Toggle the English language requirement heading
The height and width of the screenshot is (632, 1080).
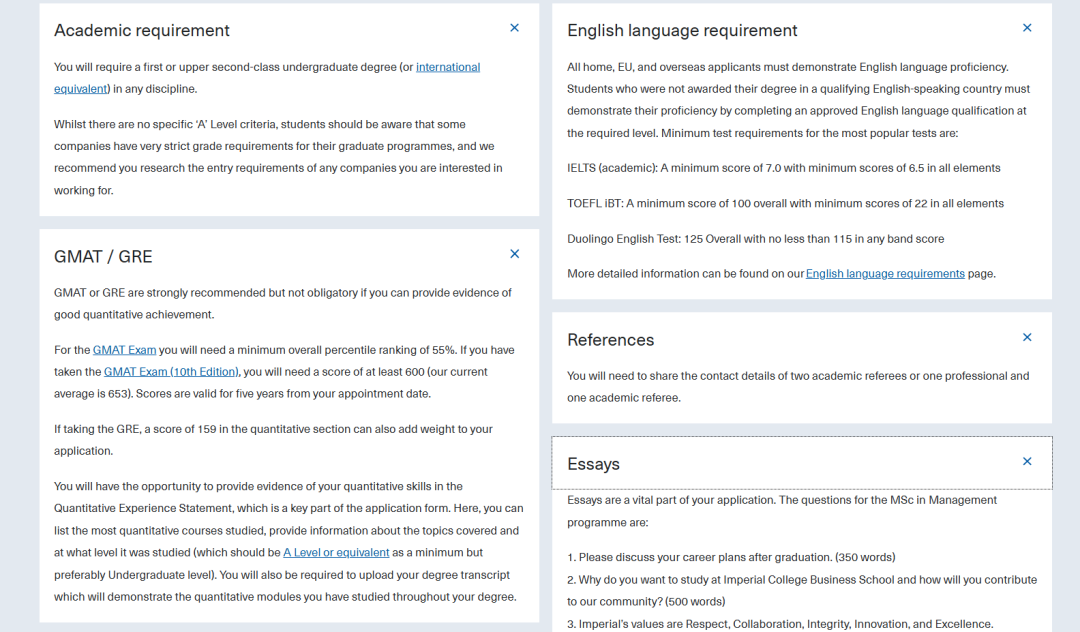pyautogui.click(x=682, y=31)
